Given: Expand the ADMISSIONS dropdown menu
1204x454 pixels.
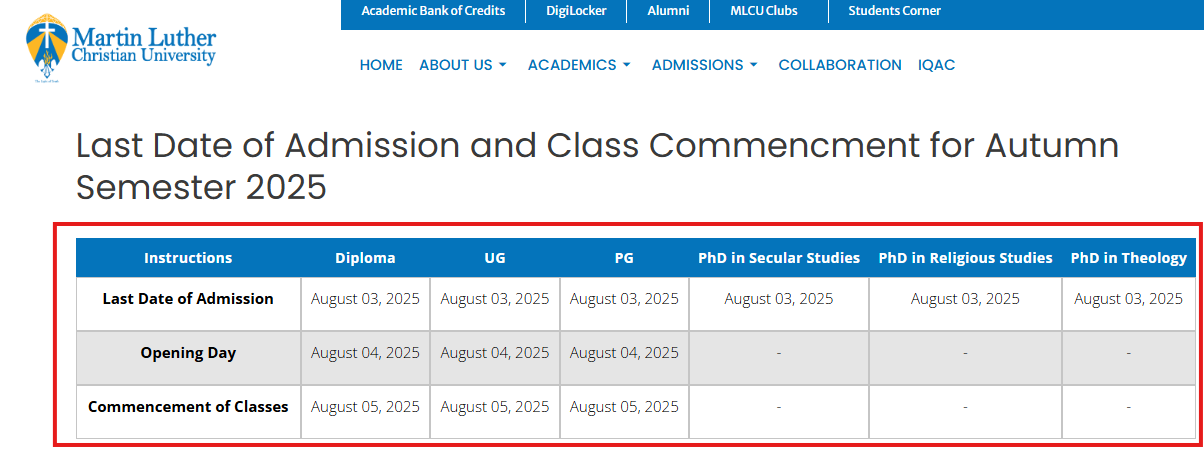Looking at the screenshot, I should (x=705, y=65).
